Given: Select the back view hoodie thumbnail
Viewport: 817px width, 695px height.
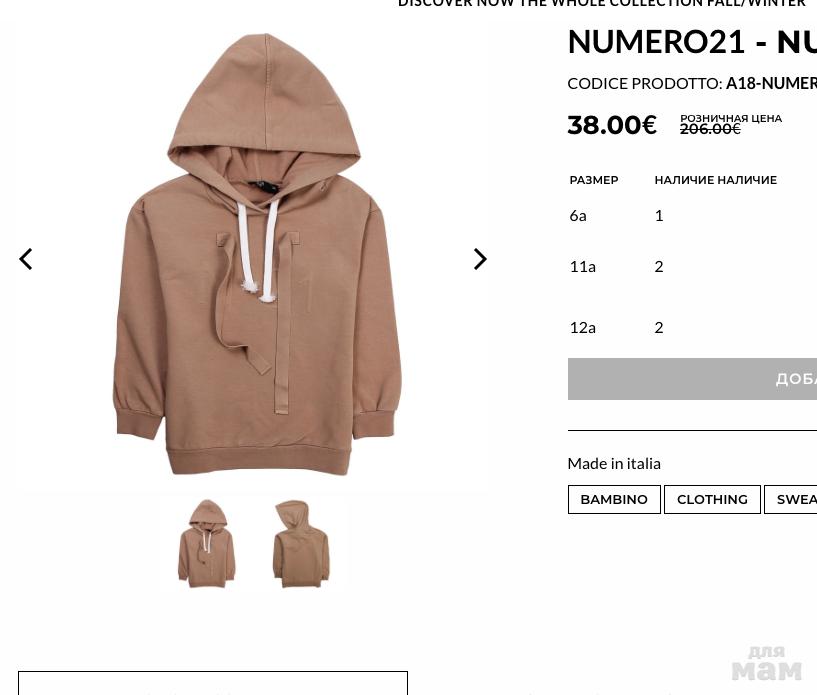Looking at the screenshot, I should click(301, 544).
